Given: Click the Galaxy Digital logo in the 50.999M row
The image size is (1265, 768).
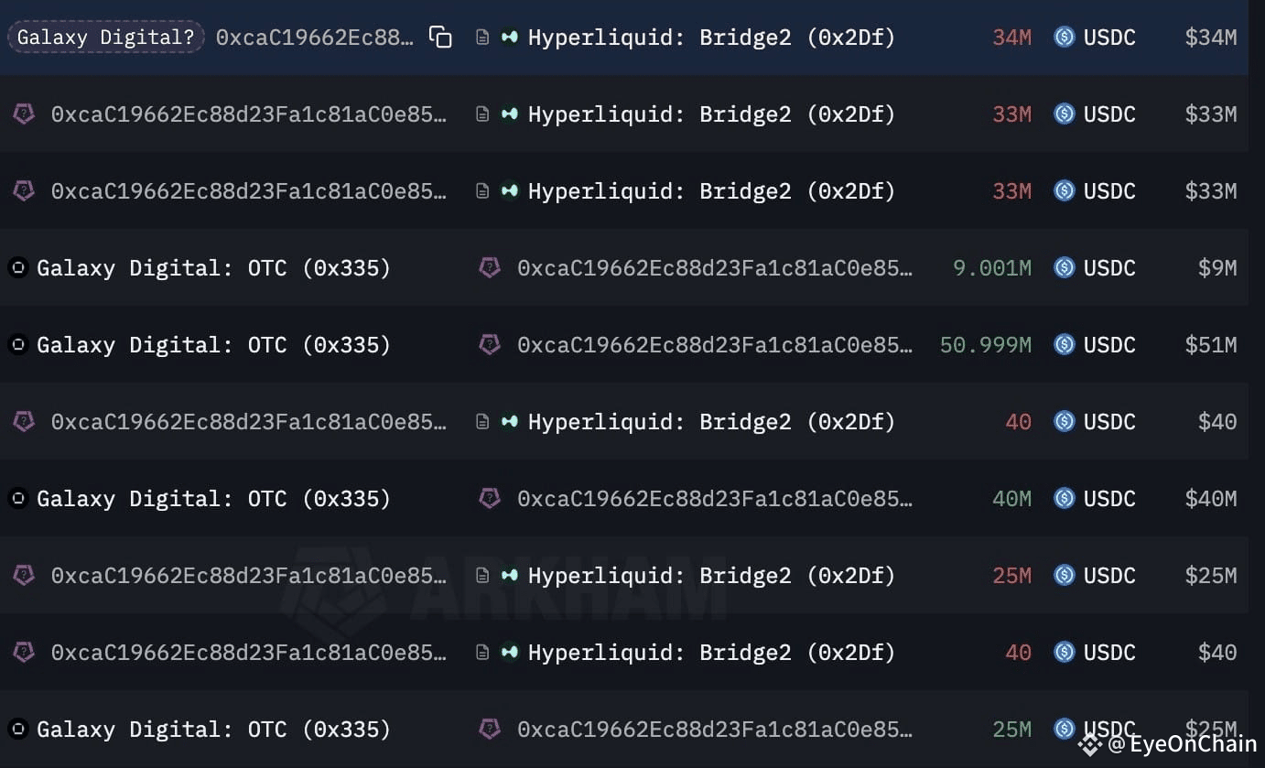Looking at the screenshot, I should 18,345.
